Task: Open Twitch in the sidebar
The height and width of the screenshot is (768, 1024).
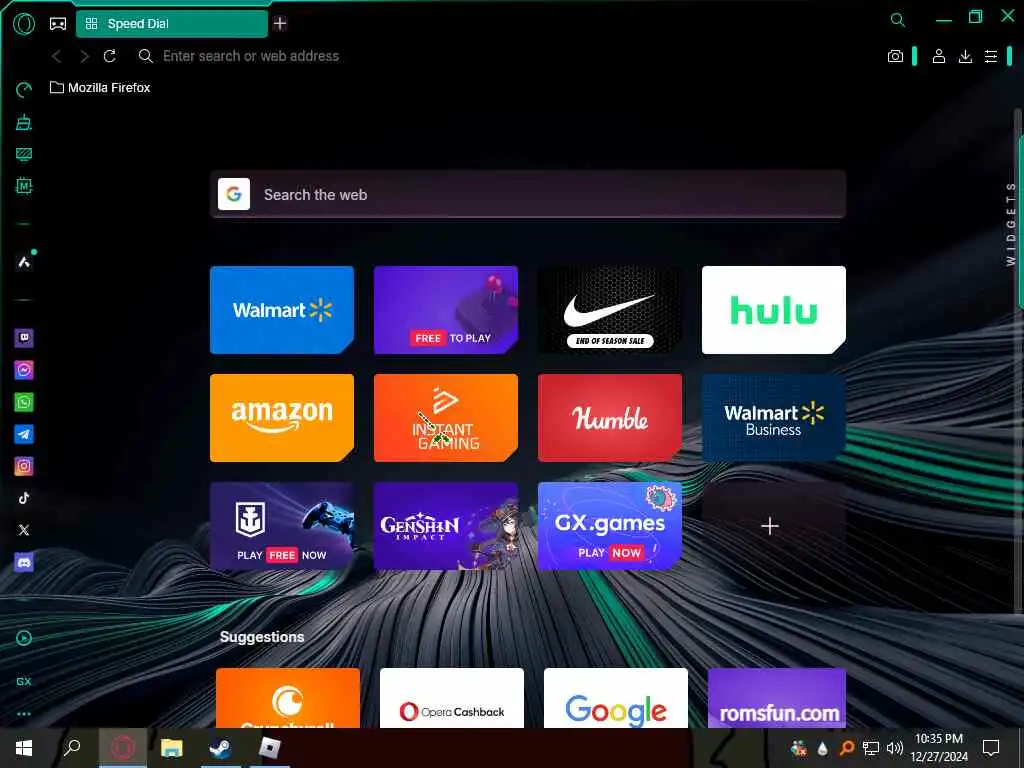Action: coord(24,338)
